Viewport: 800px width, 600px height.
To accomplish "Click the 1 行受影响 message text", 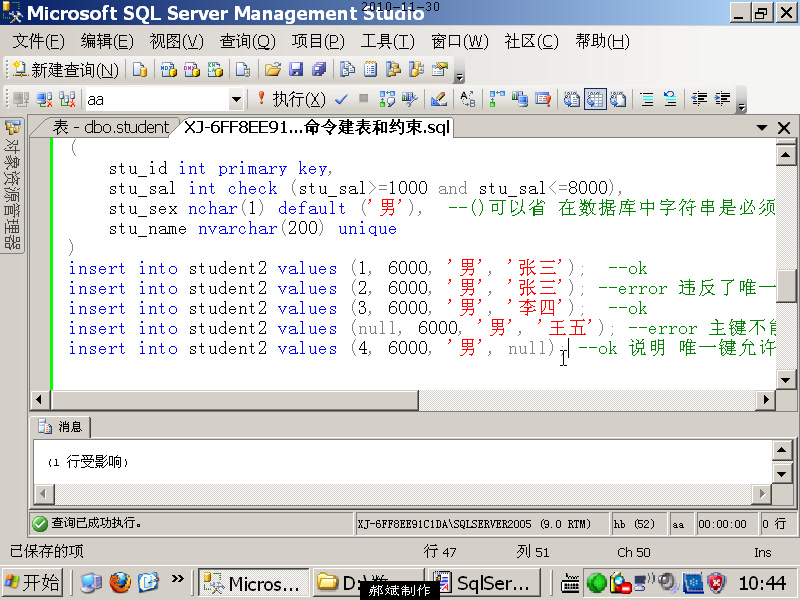I will tap(87, 462).
